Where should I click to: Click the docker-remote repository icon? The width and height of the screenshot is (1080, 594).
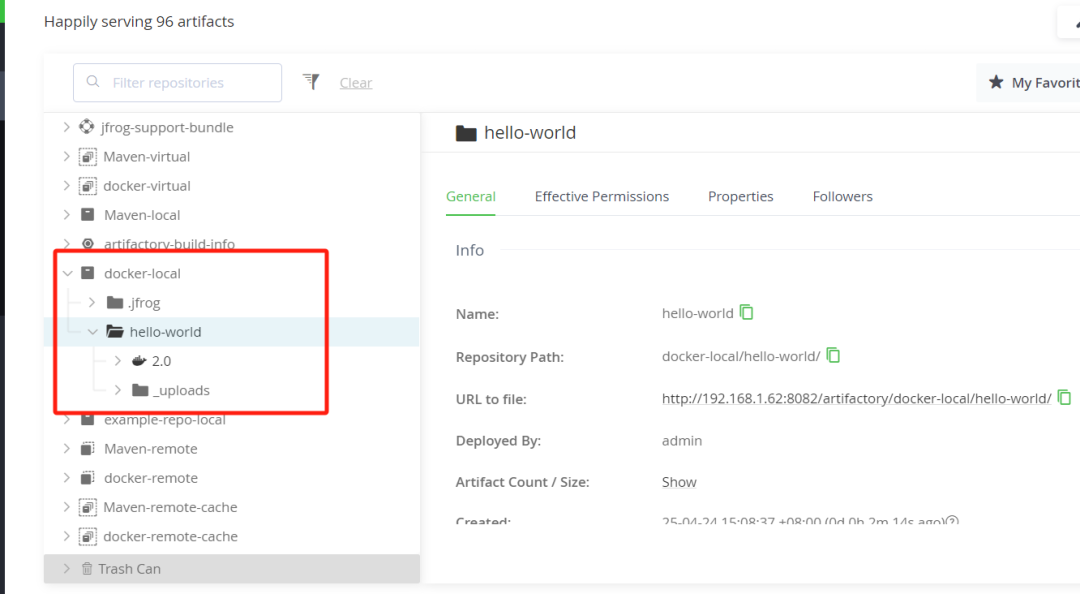point(87,478)
